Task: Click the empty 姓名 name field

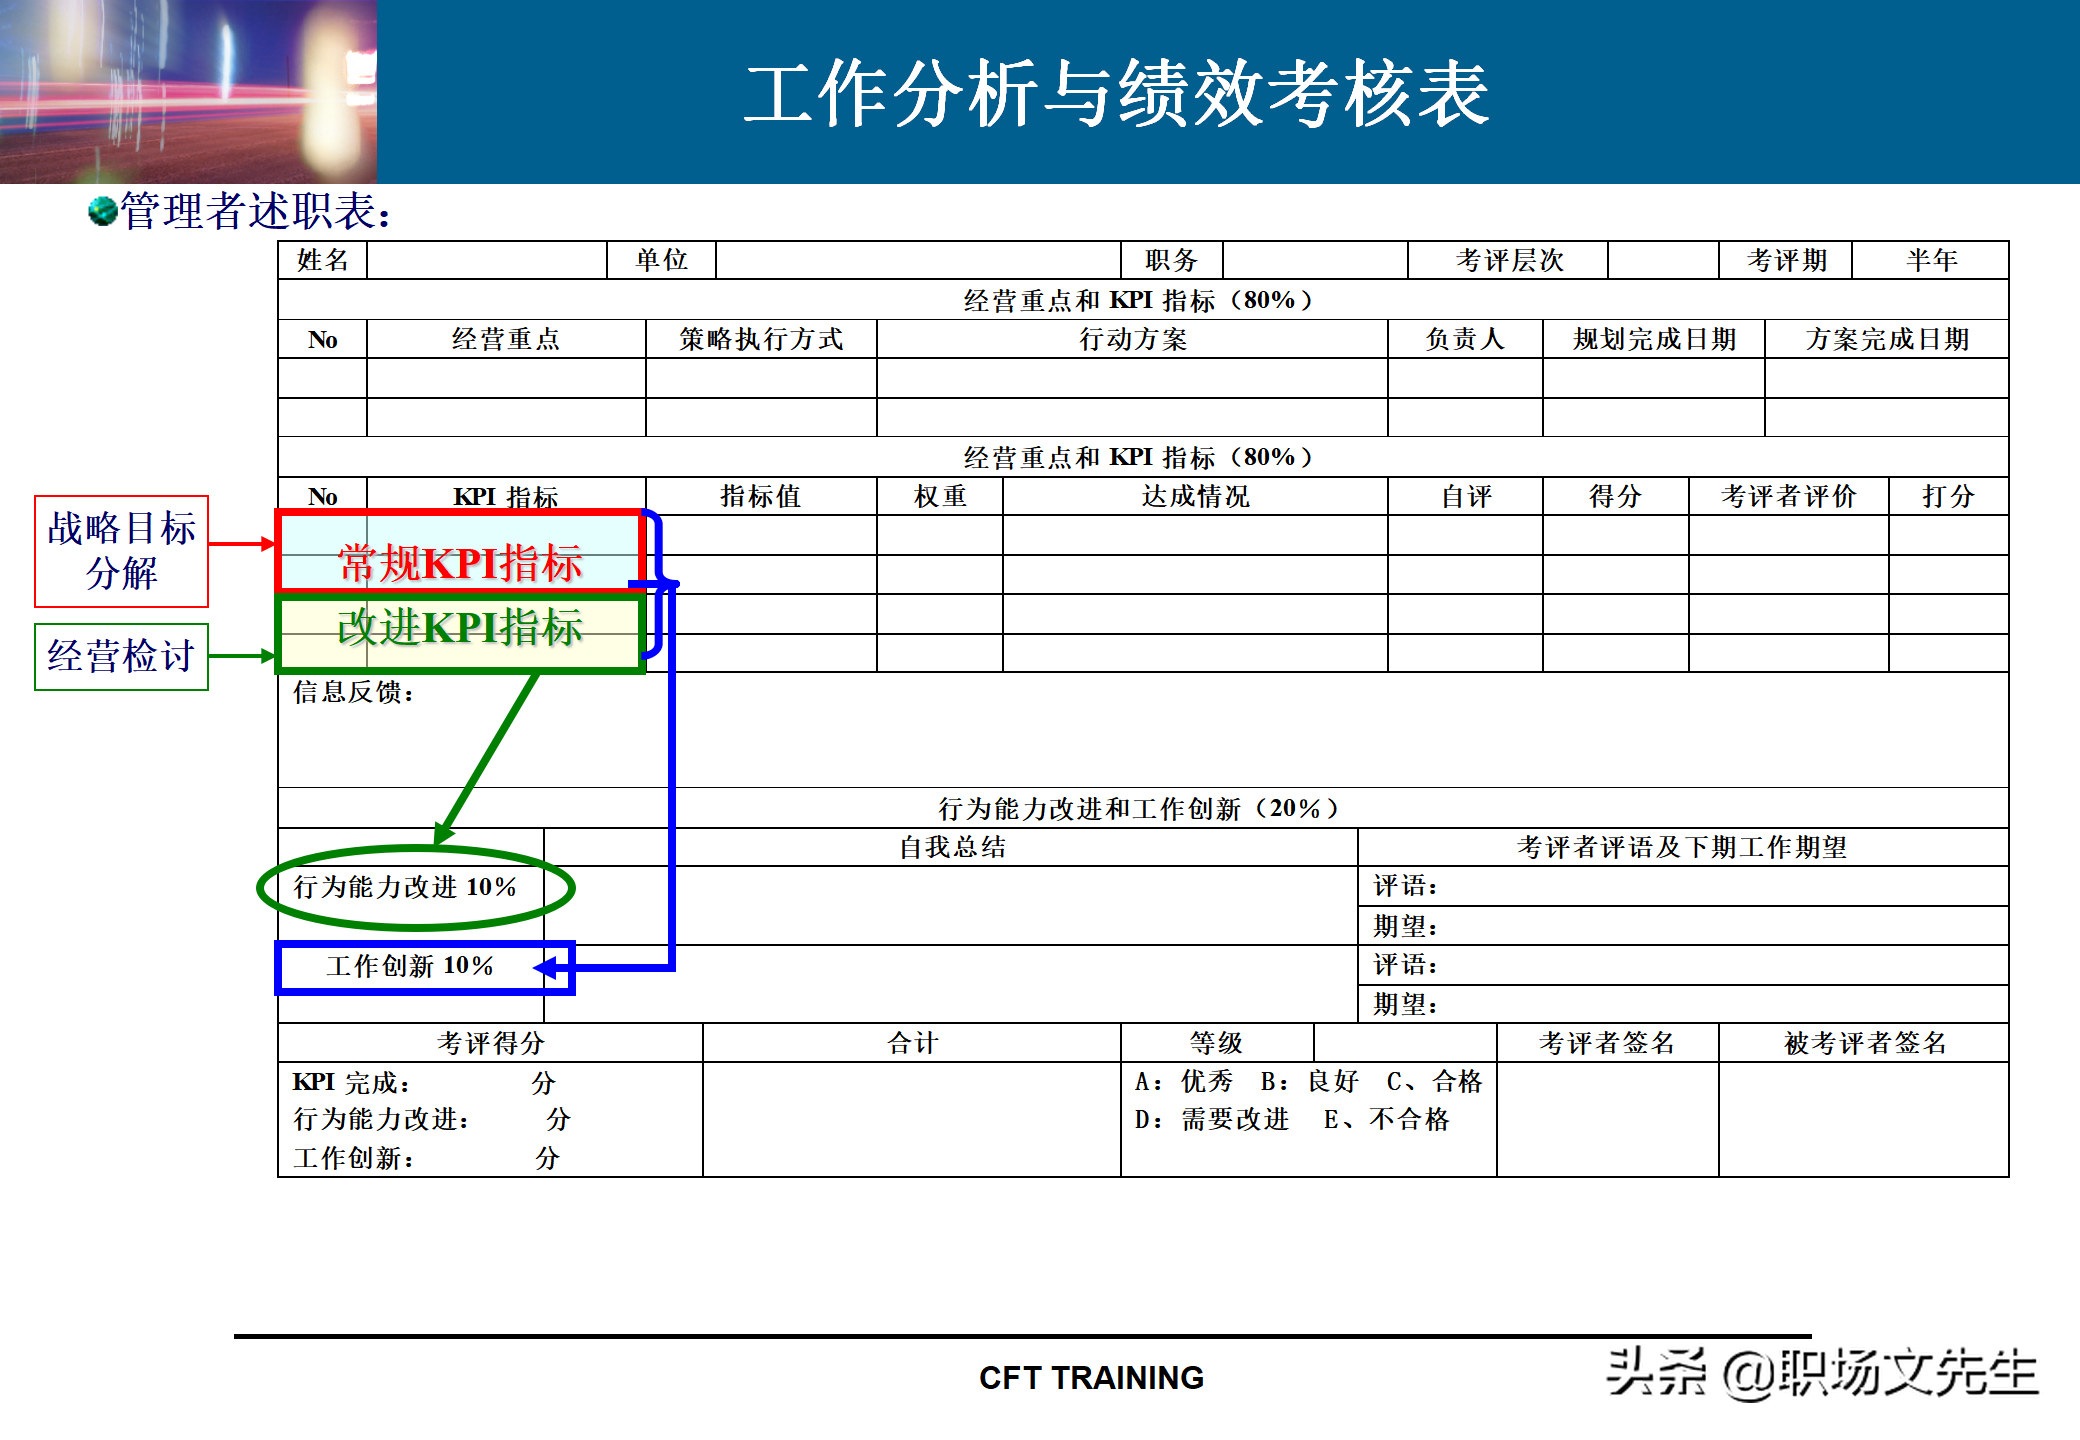Action: pos(486,260)
